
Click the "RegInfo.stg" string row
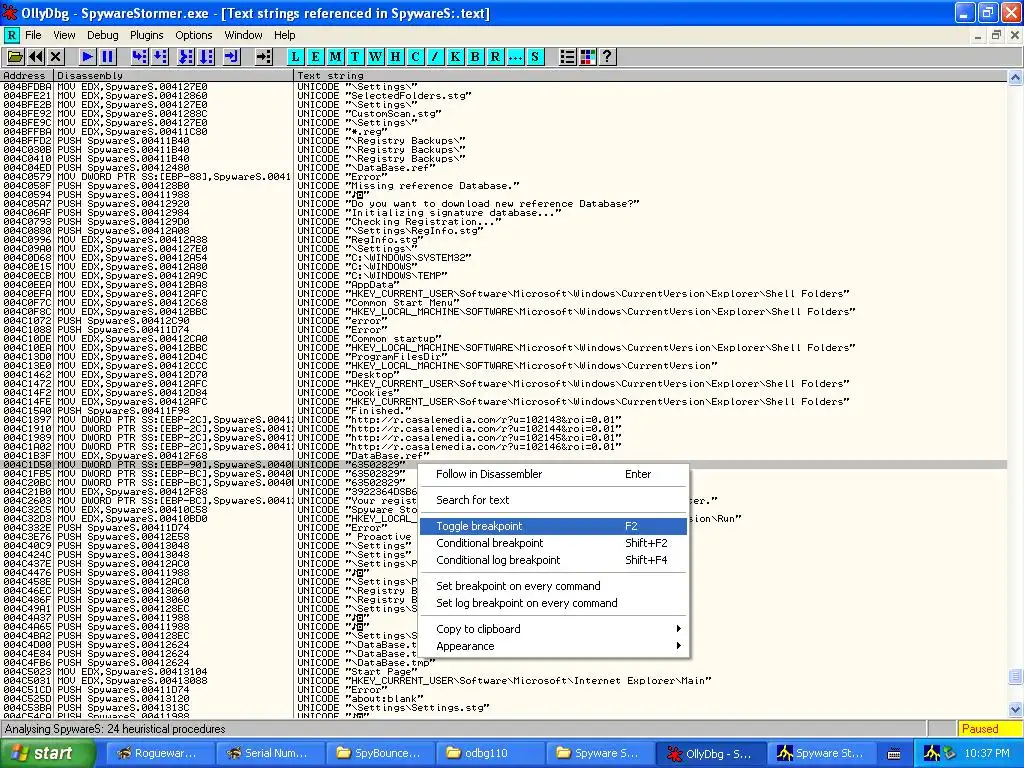pos(504,240)
